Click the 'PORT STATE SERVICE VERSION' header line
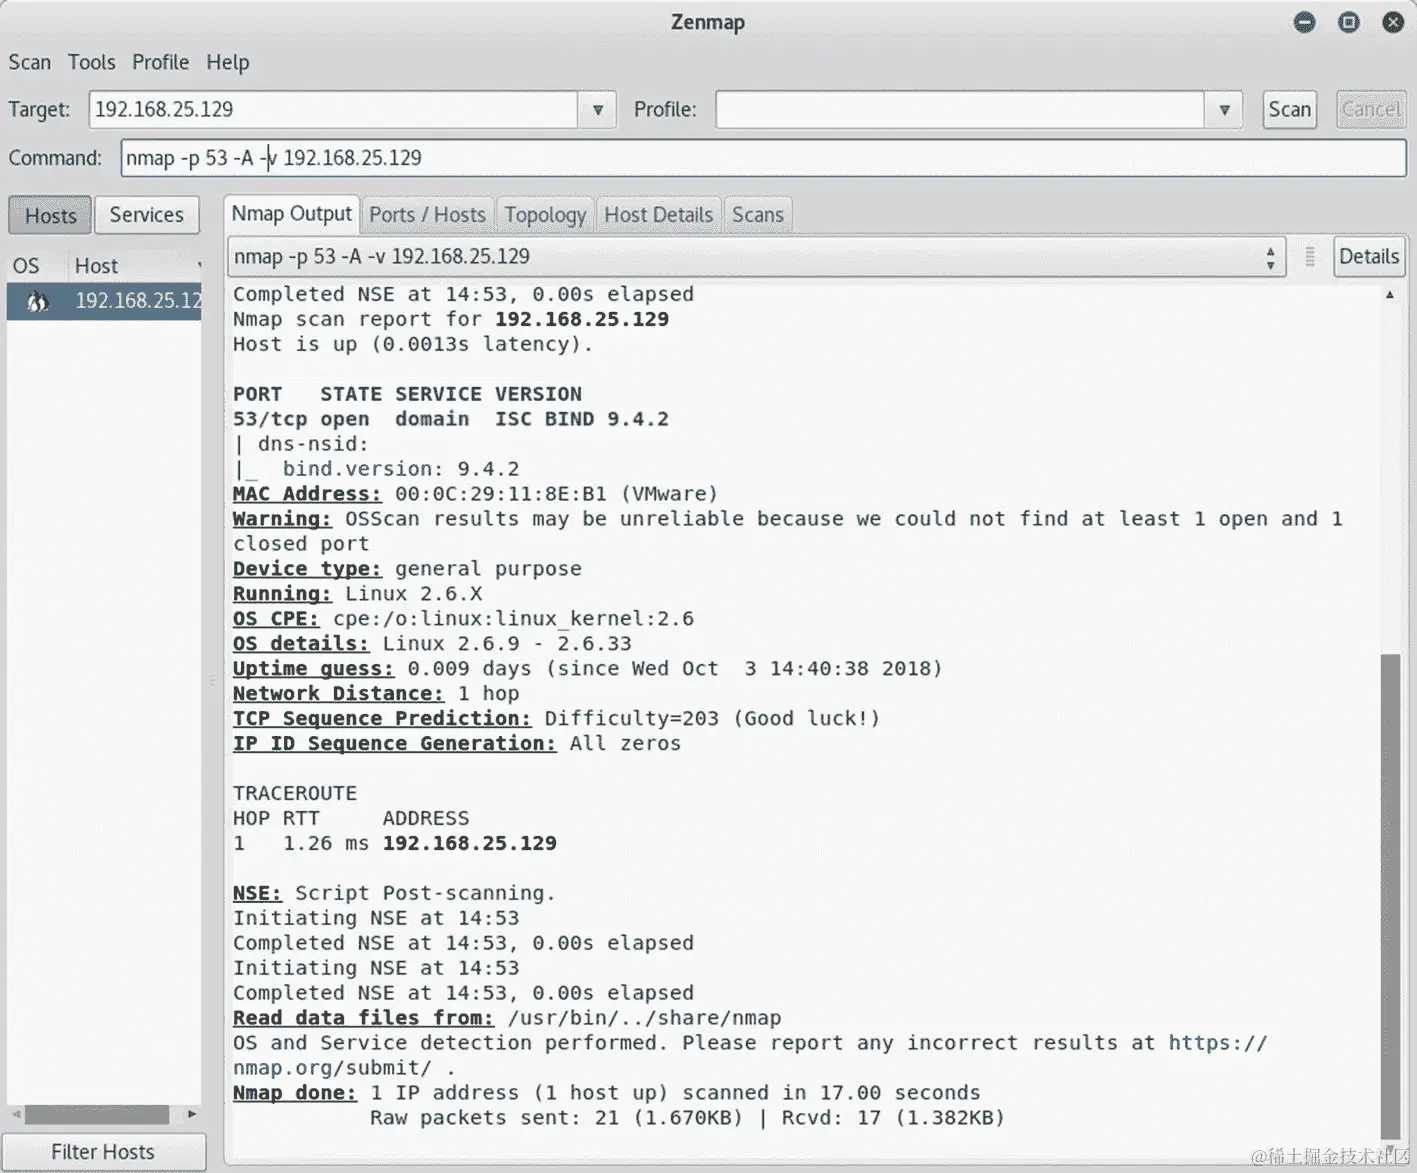 [407, 394]
